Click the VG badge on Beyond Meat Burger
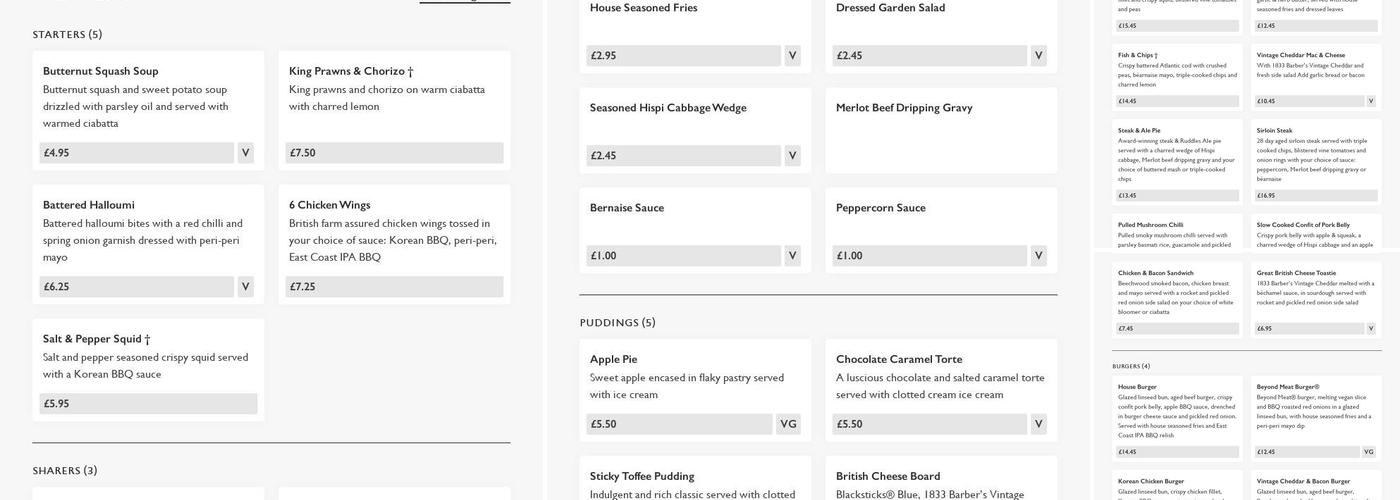The image size is (1400, 500). click(x=1370, y=451)
